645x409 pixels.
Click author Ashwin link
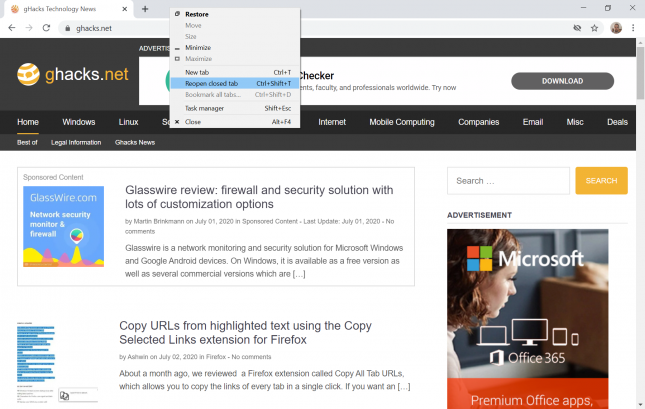[137, 357]
